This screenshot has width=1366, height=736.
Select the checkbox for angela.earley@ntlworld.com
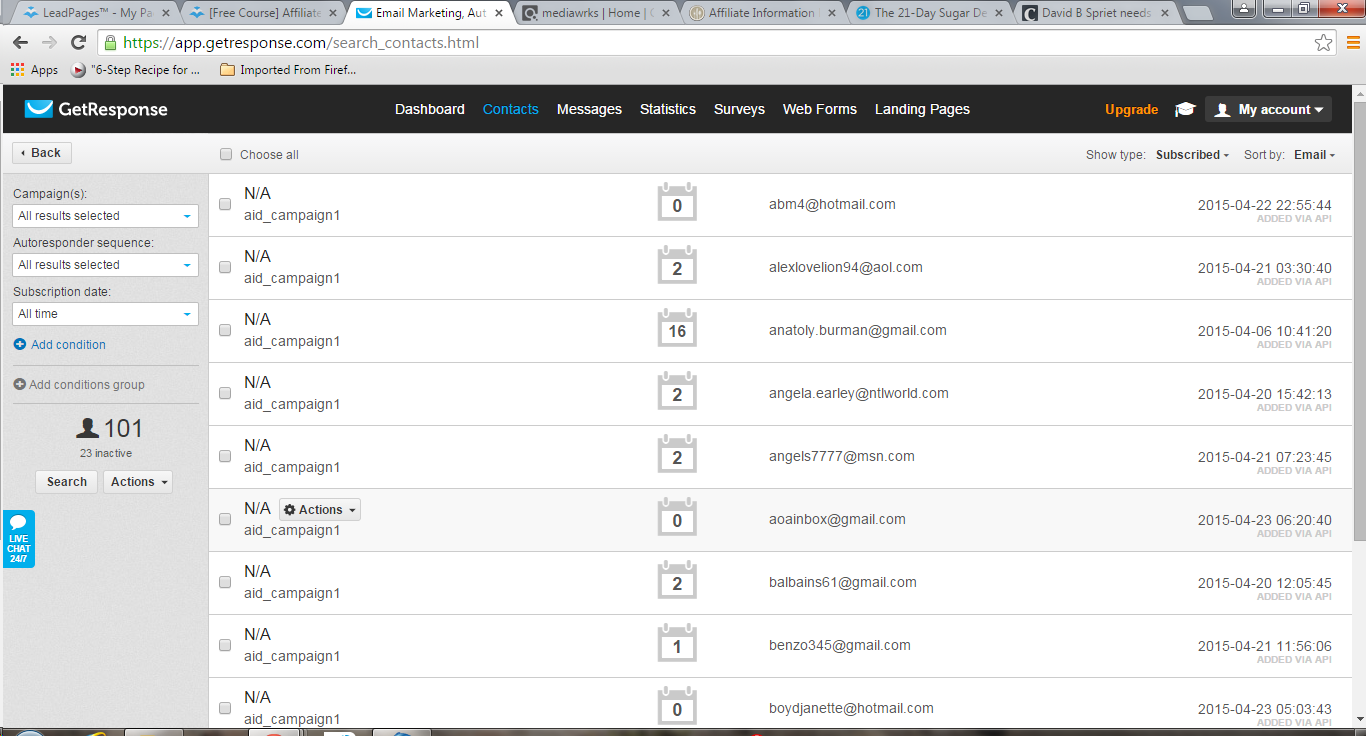point(225,393)
